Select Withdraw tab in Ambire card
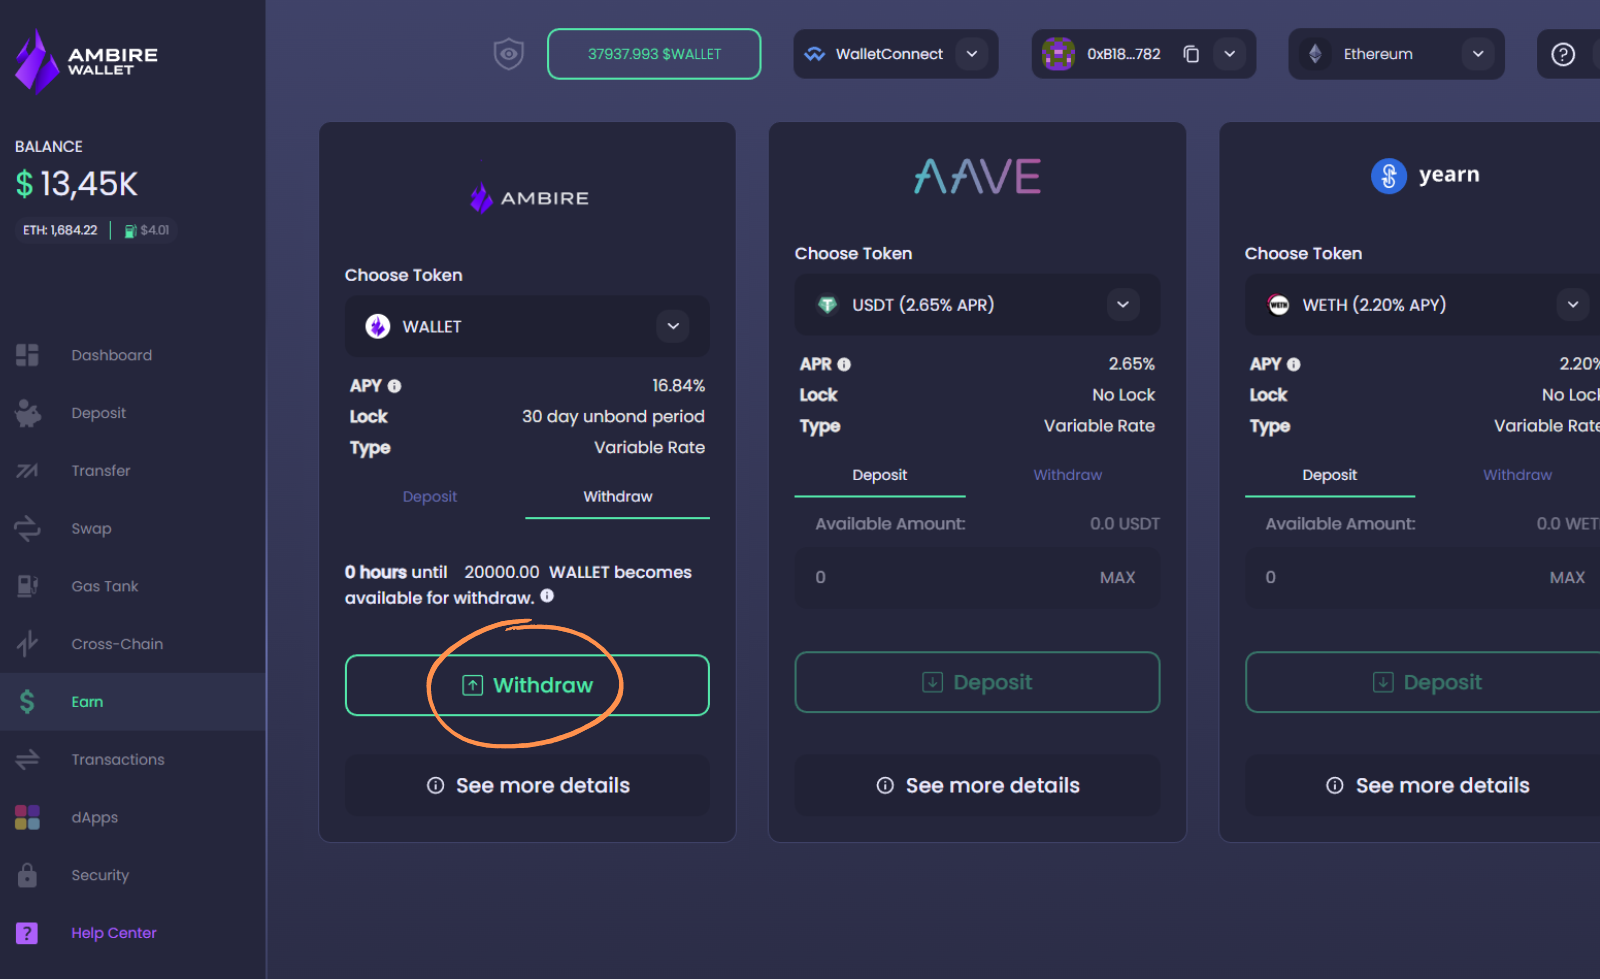Viewport: 1600px width, 980px height. 618,497
